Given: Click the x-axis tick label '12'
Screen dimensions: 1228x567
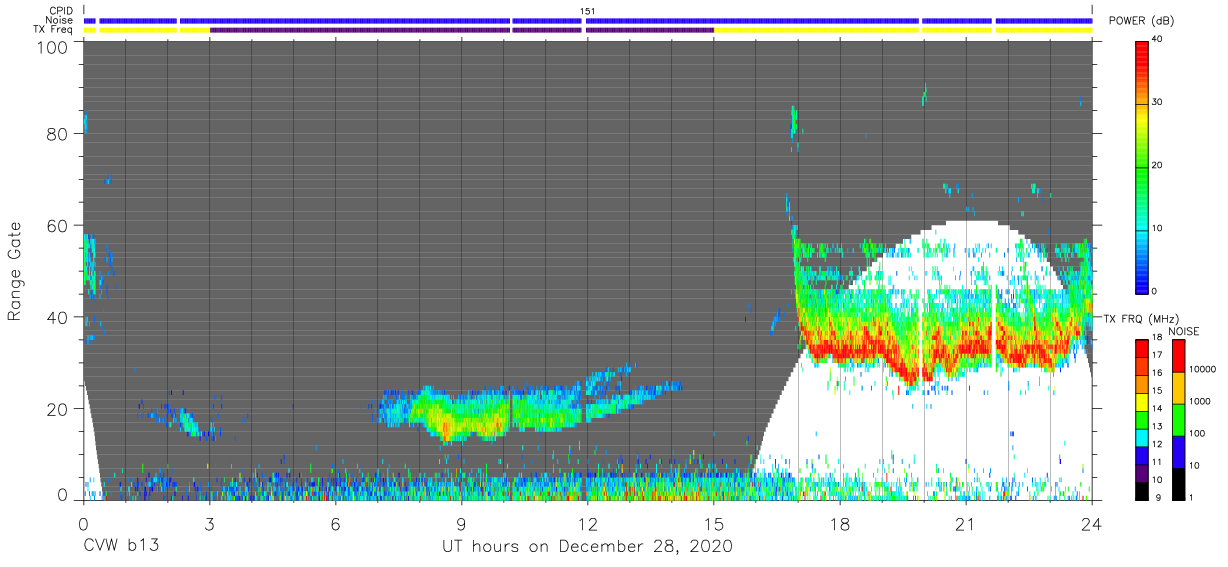Looking at the screenshot, I should click(x=587, y=523).
